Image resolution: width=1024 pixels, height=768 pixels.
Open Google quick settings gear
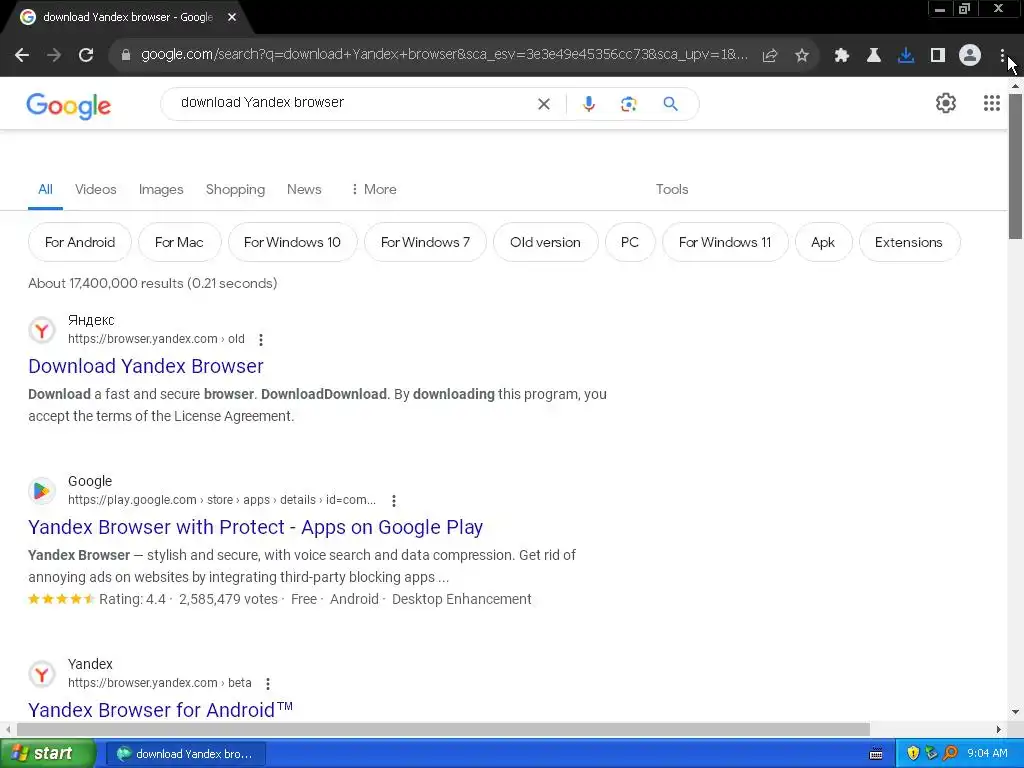tap(946, 103)
